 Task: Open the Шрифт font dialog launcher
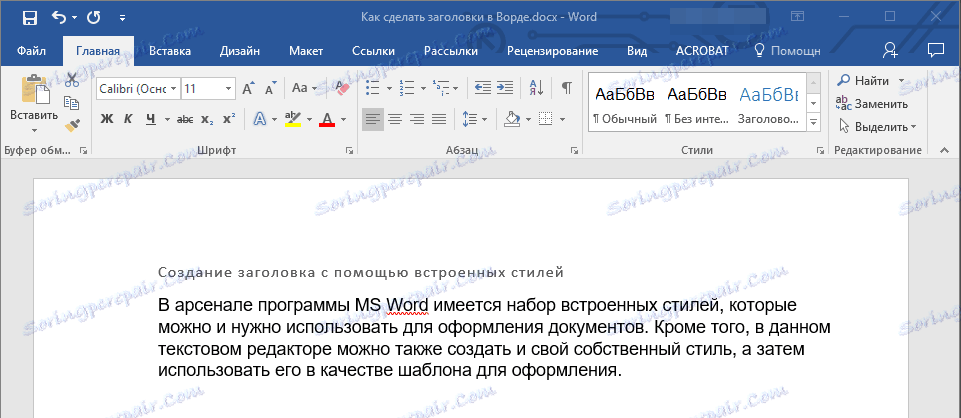(x=348, y=150)
